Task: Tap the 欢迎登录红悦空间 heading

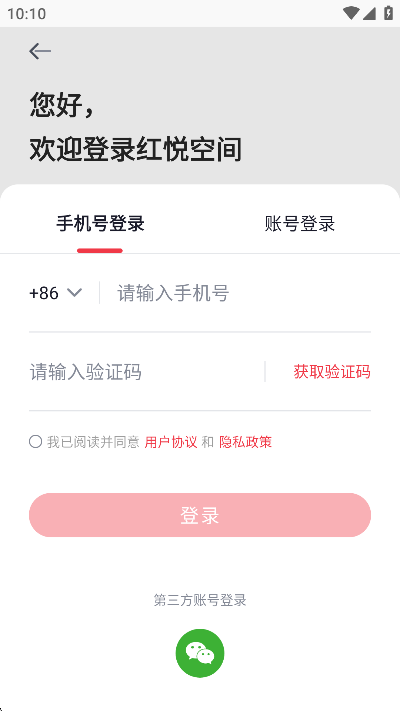Action: point(136,149)
